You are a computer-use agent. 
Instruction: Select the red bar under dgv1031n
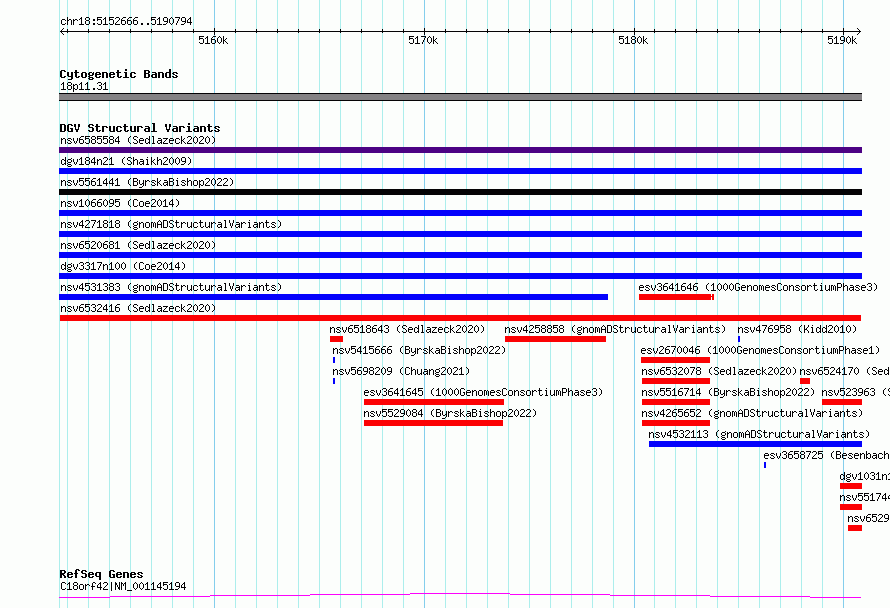[851, 486]
